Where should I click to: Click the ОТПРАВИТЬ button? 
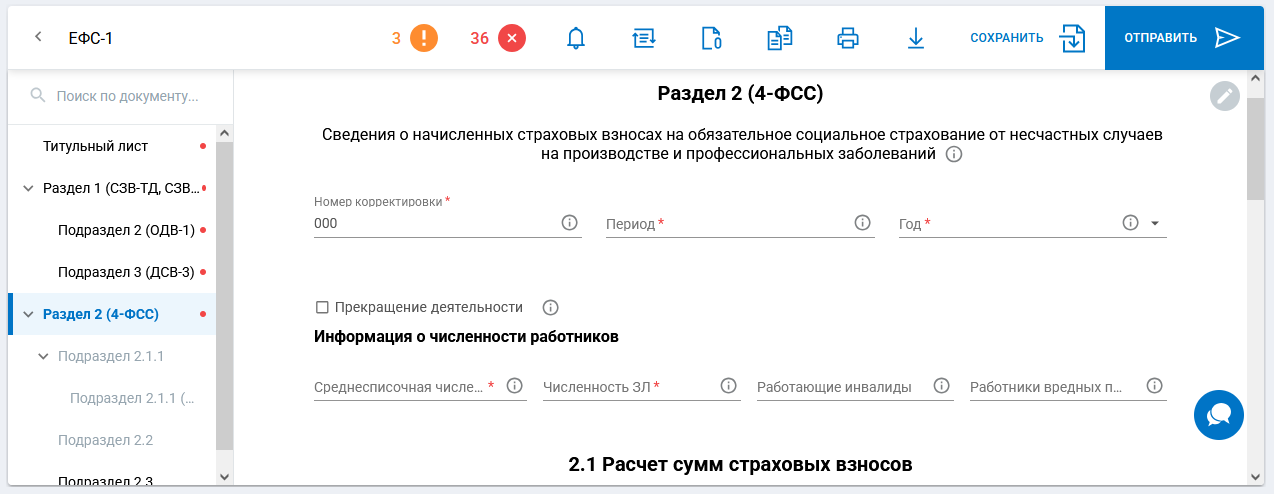click(1182, 38)
